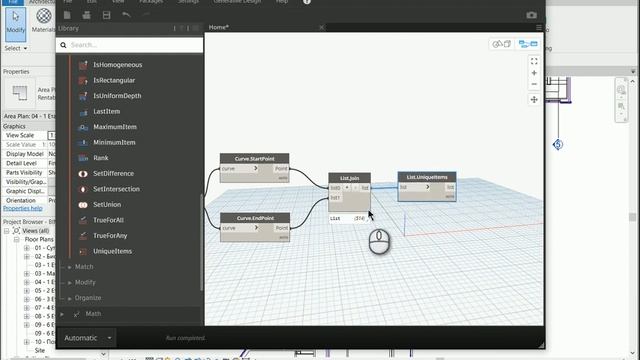
Task: Collapse Views (all) in Project Browser
Action: pyautogui.click(x=7, y=231)
